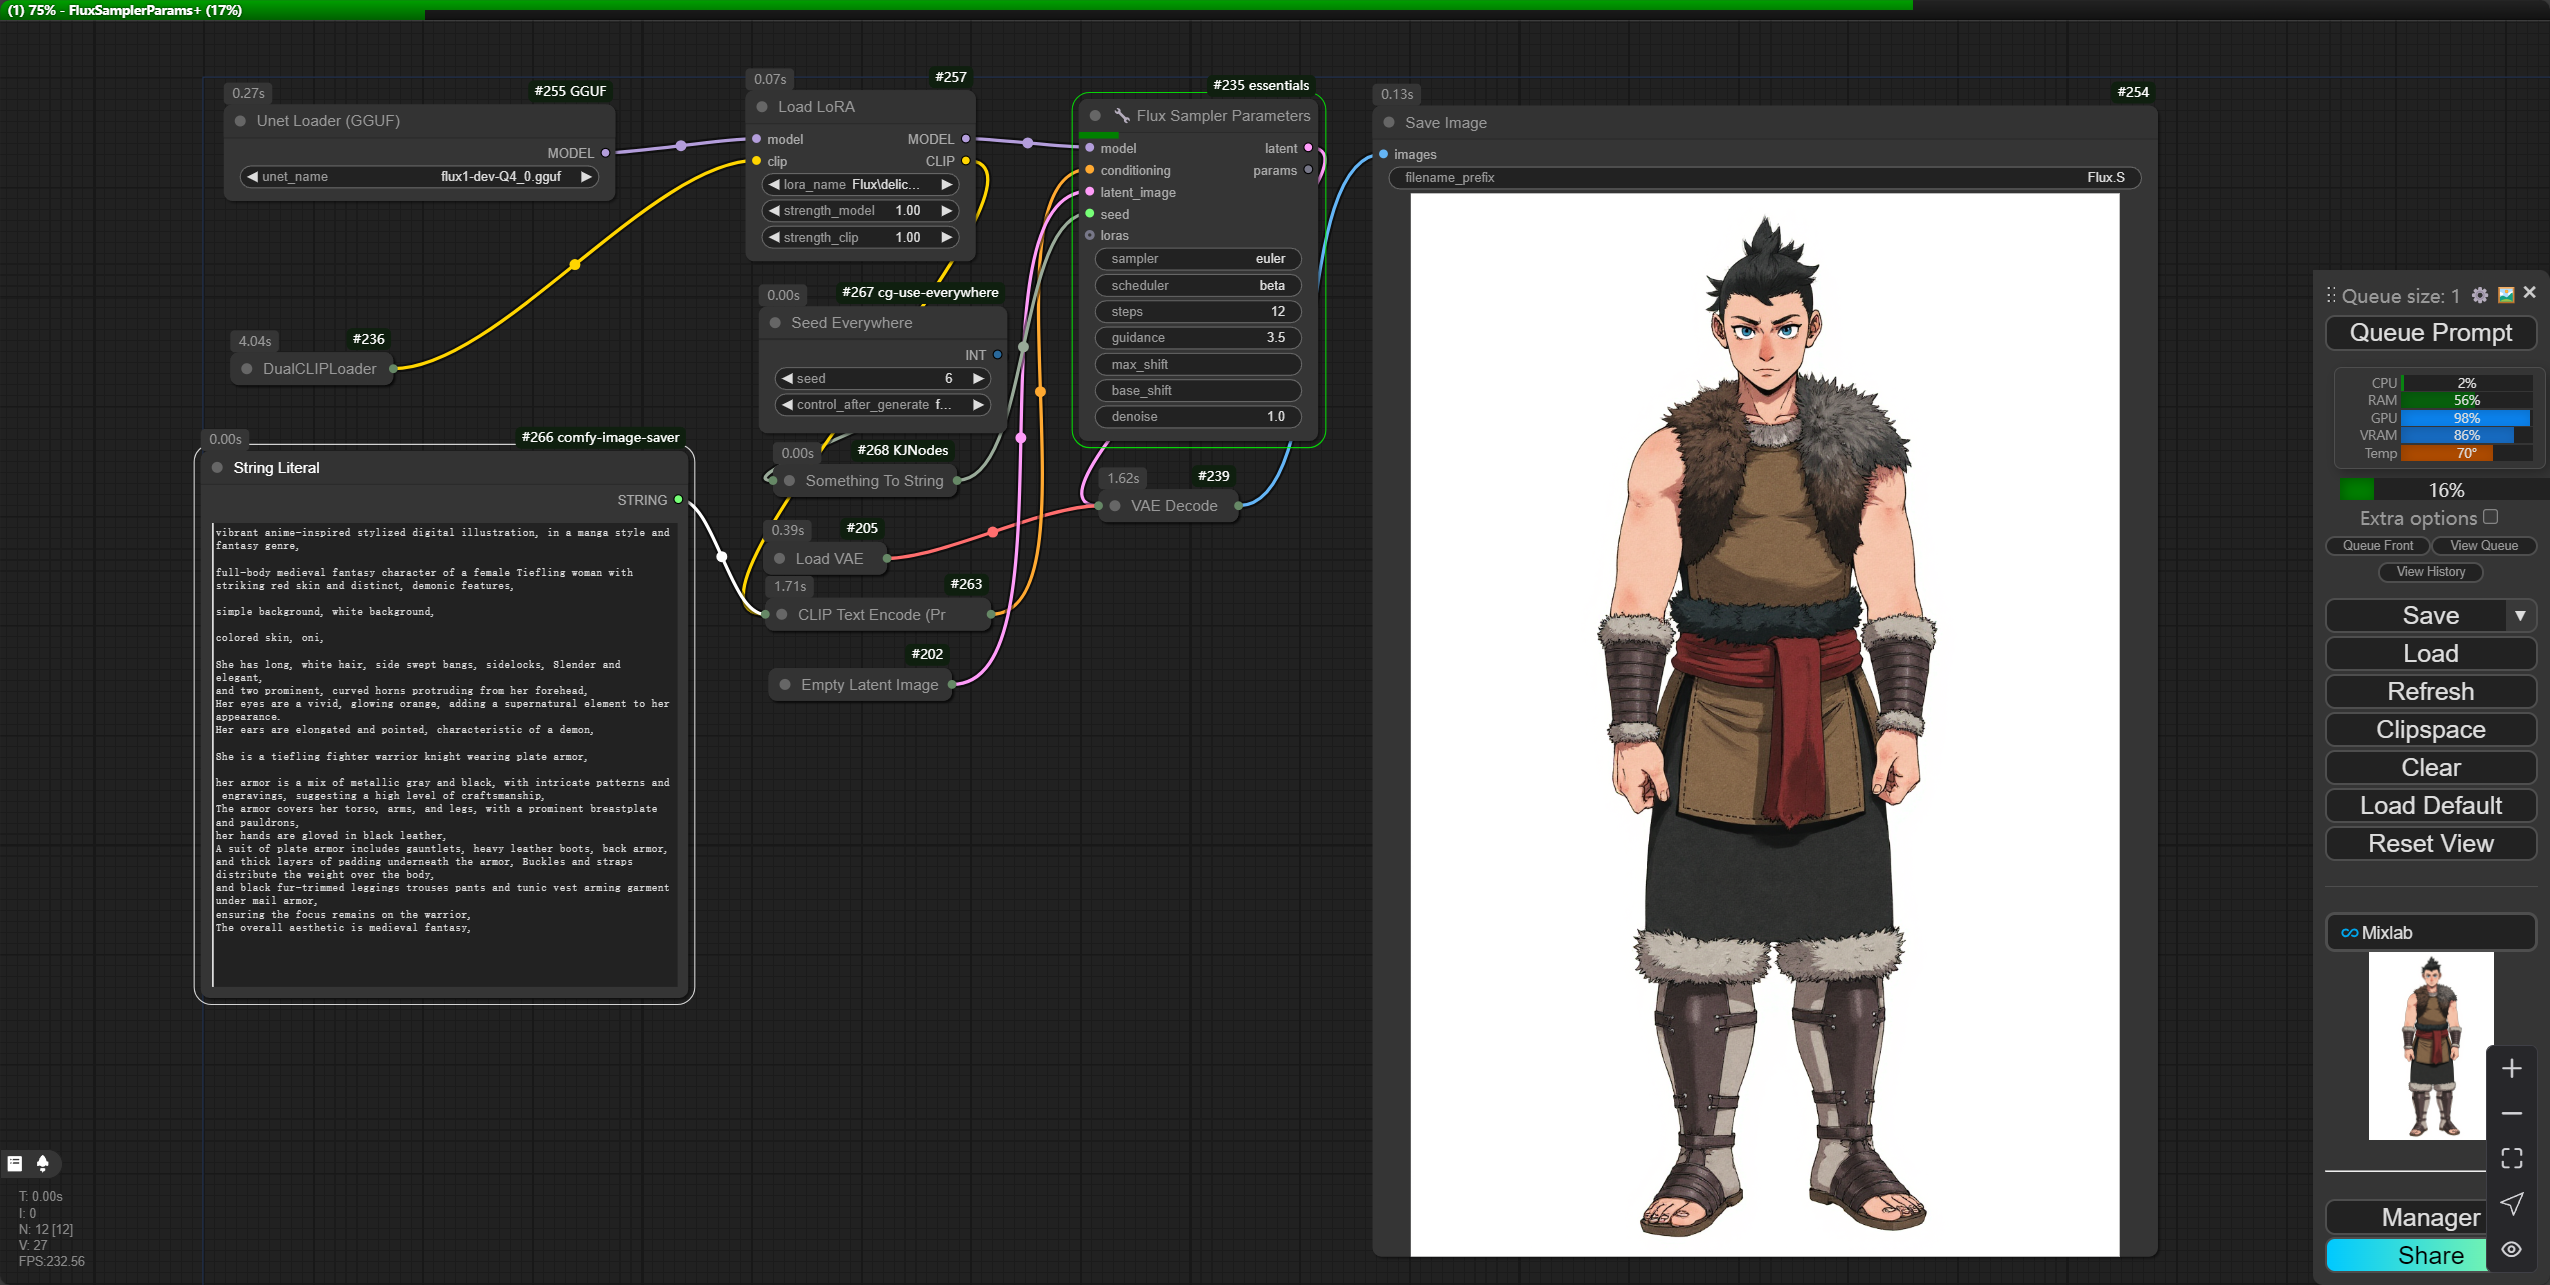Zoom in with the plus icon
This screenshot has height=1285, width=2550.
pos(2511,1068)
